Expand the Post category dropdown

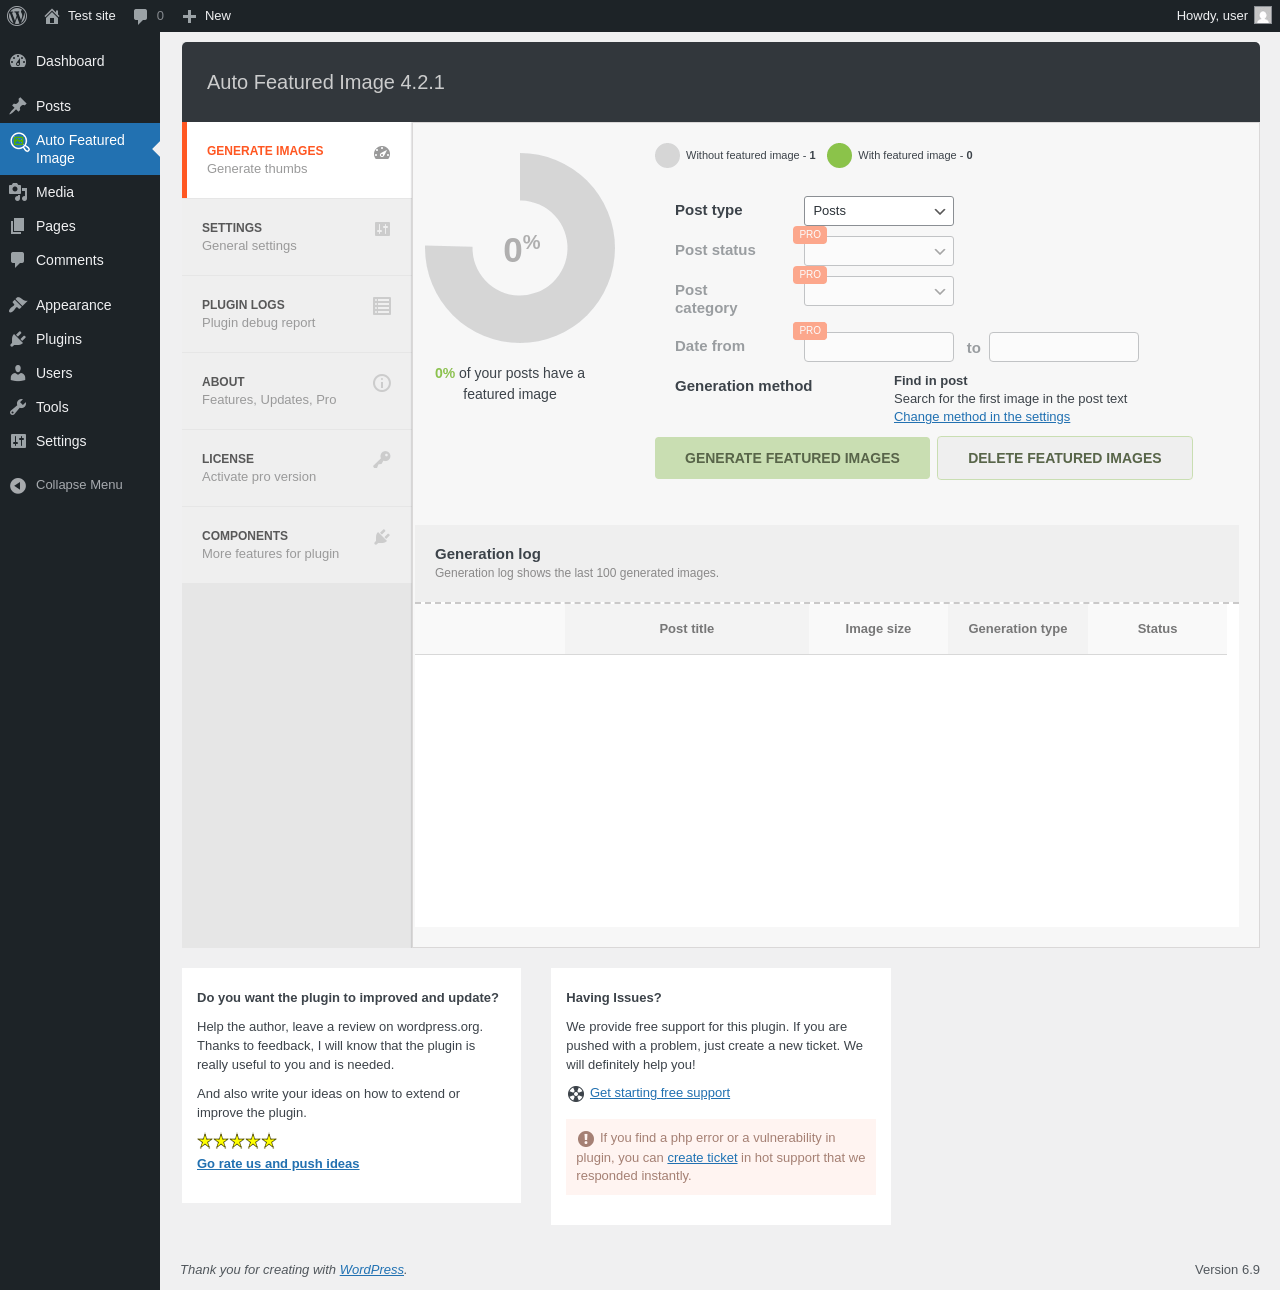click(x=878, y=291)
